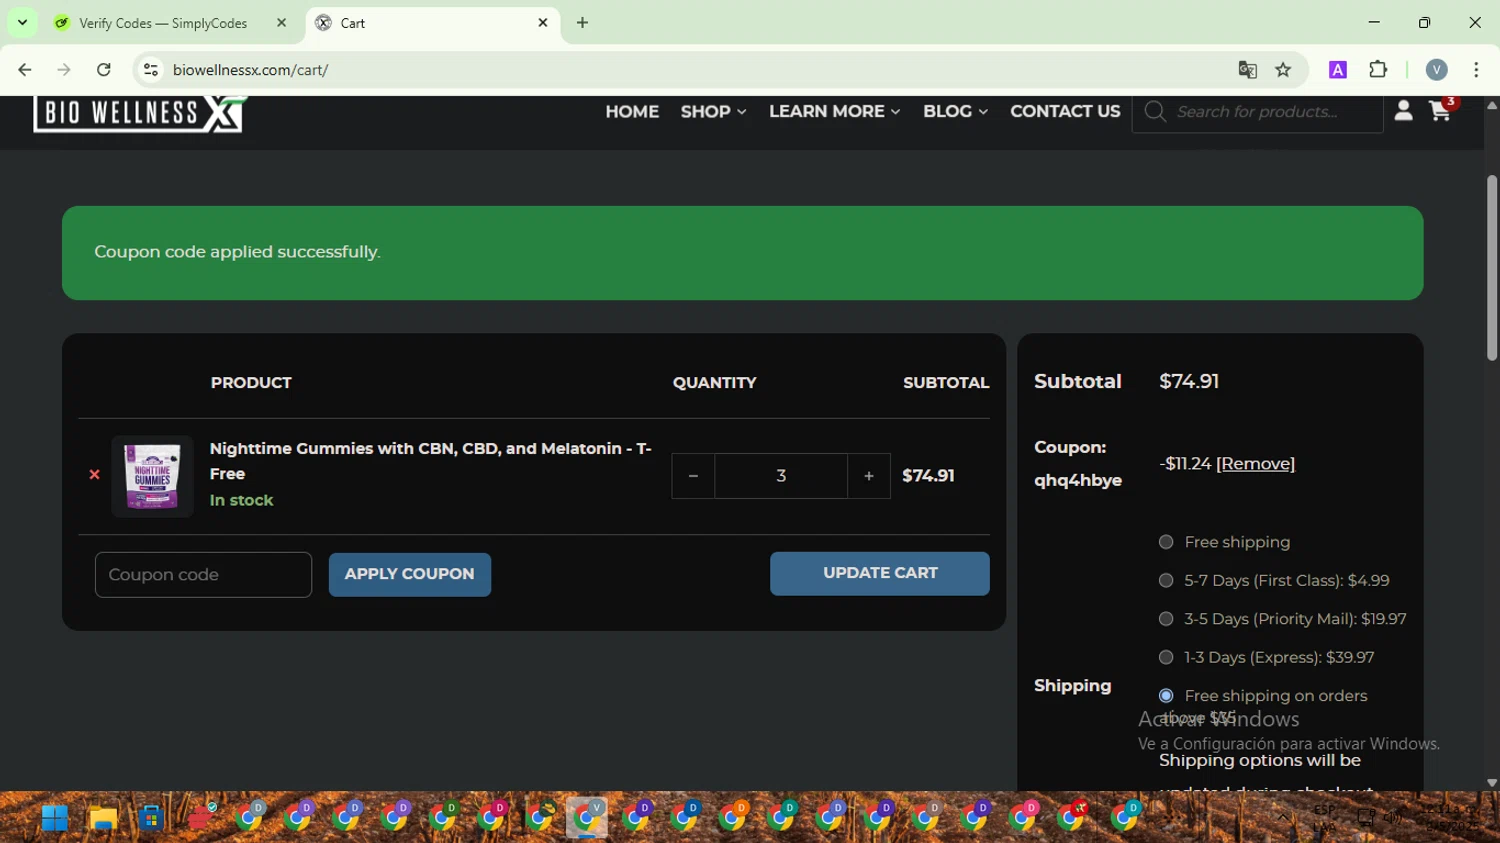1500x843 pixels.
Task: Click the search magnifier icon
Action: [1155, 112]
